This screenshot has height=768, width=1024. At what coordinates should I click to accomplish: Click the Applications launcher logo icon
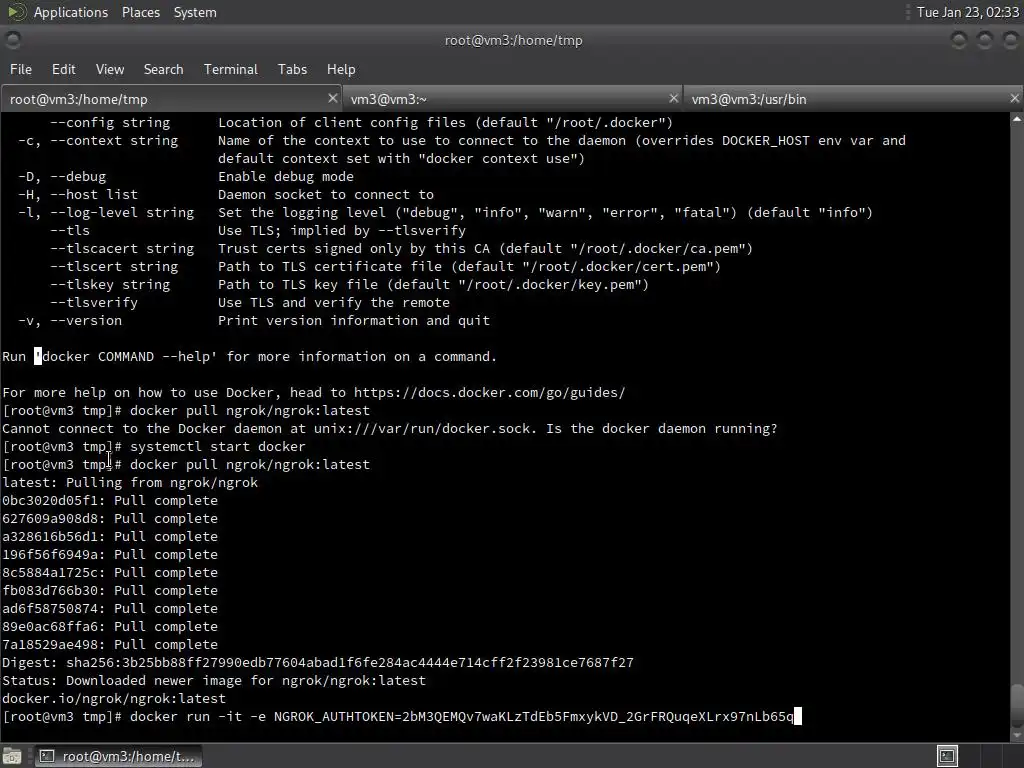17,12
